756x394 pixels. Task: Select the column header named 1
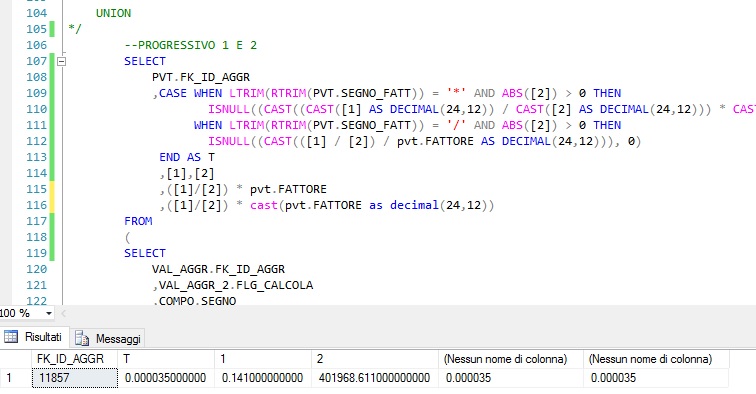coord(263,359)
